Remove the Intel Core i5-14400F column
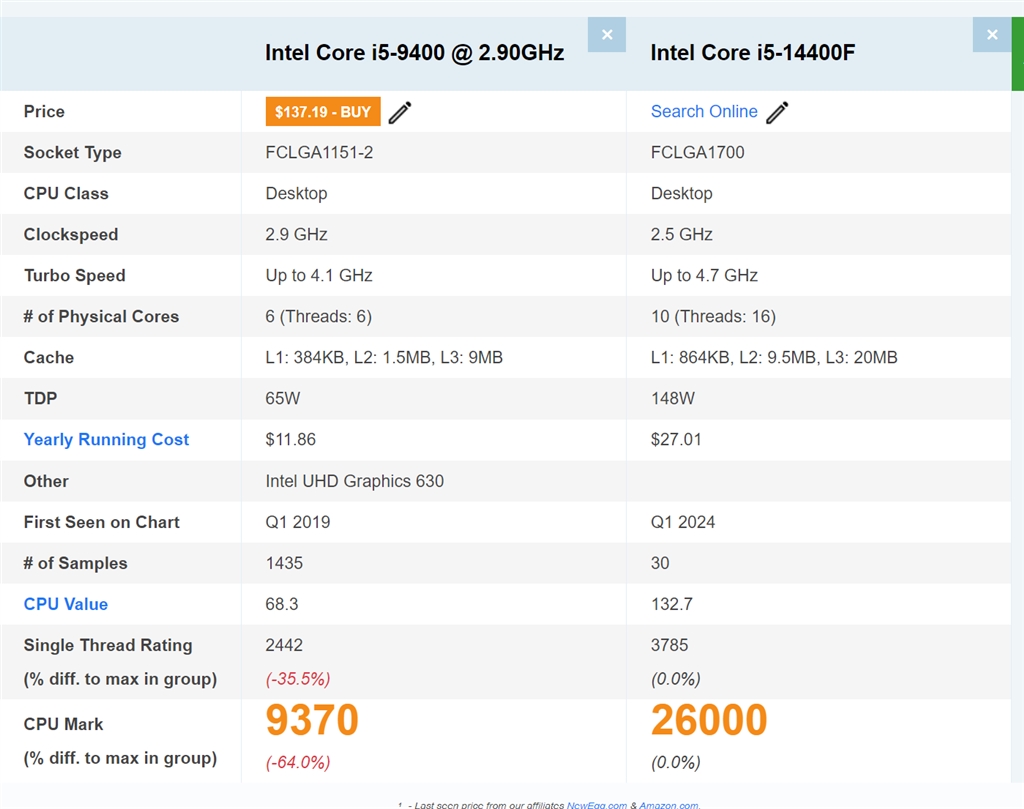1024x809 pixels. point(991,35)
